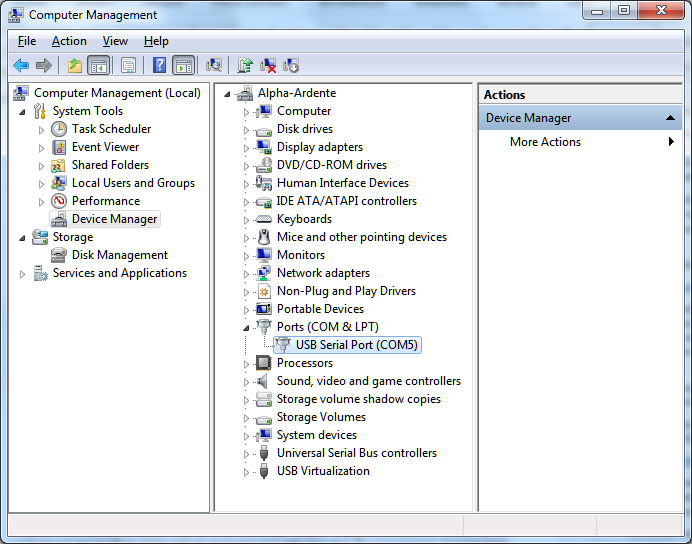Select Storage volume shadow copies entry
This screenshot has width=692, height=544.
(x=358, y=399)
